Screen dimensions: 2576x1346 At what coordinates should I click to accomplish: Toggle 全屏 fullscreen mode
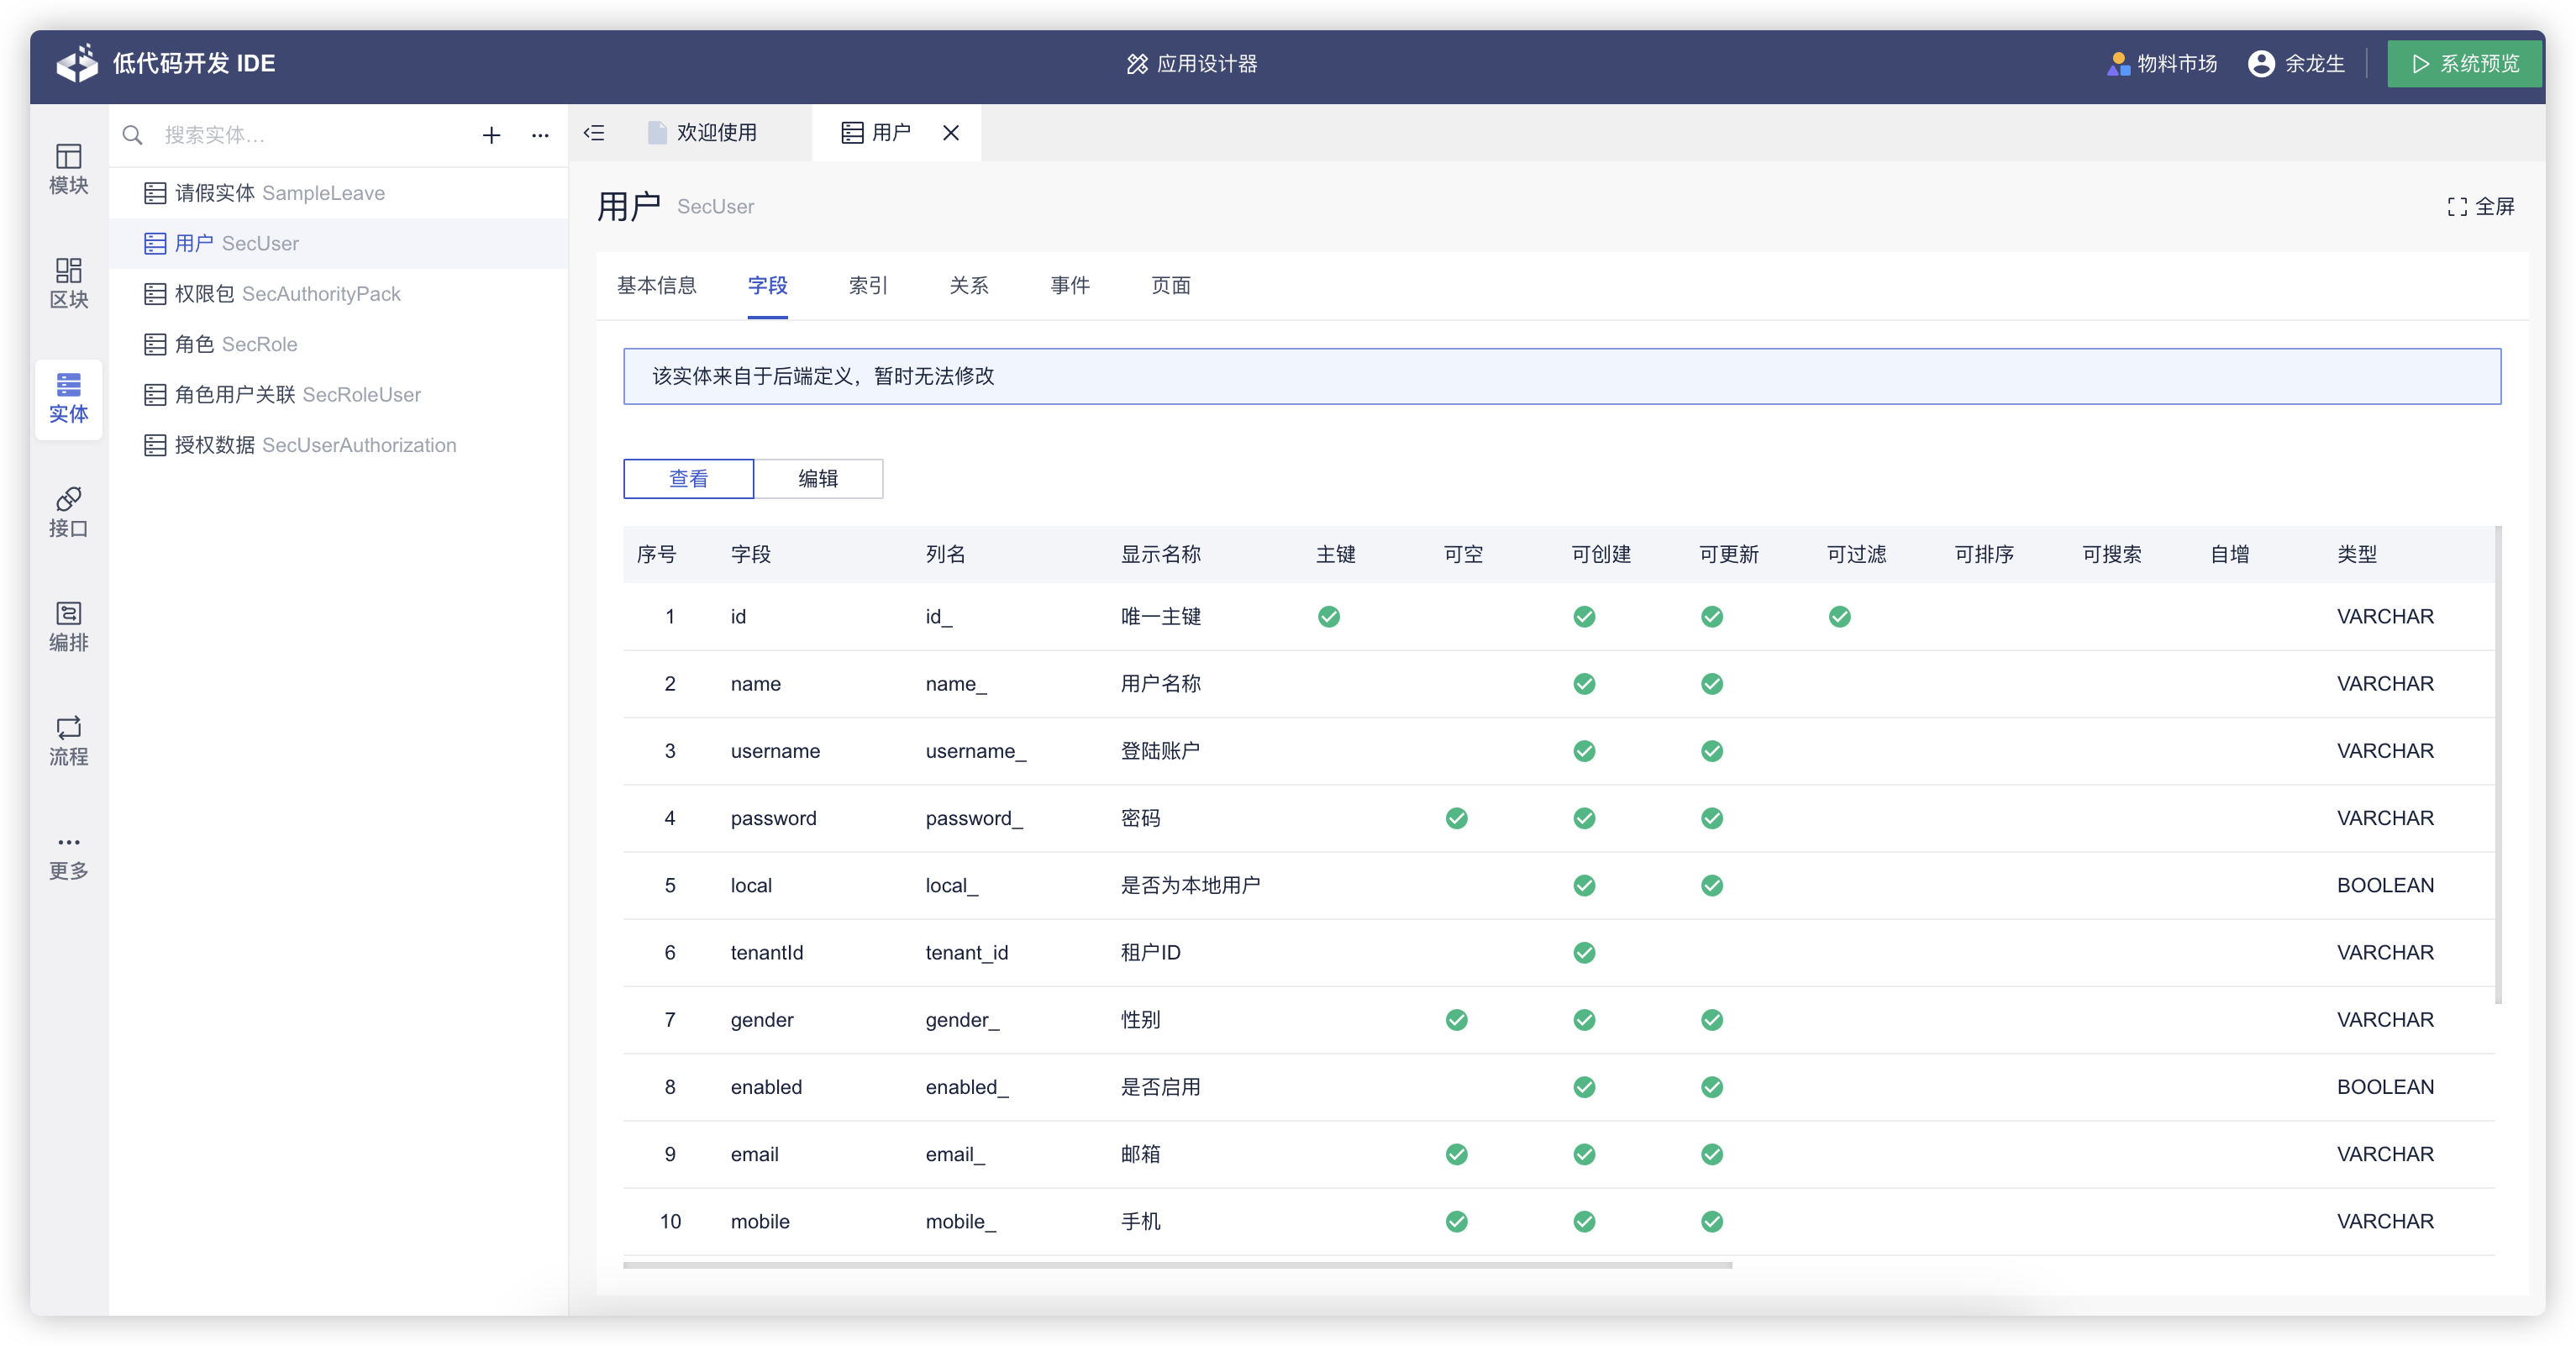[2480, 207]
